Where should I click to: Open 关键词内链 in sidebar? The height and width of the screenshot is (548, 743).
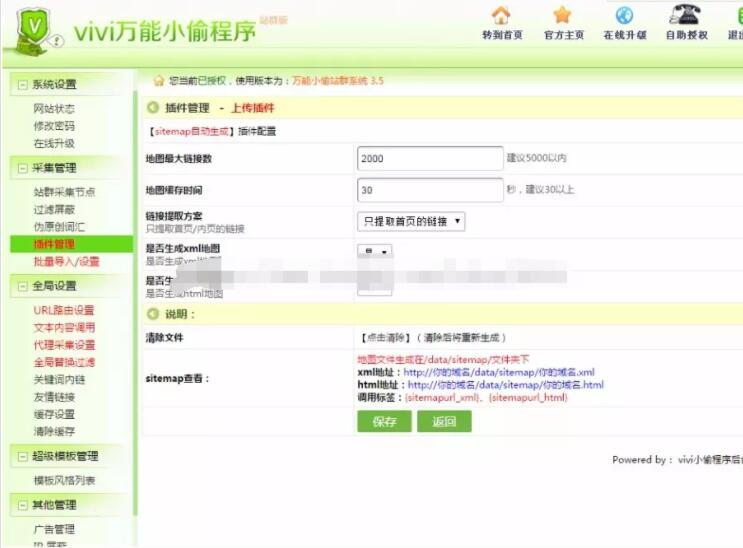click(59, 380)
